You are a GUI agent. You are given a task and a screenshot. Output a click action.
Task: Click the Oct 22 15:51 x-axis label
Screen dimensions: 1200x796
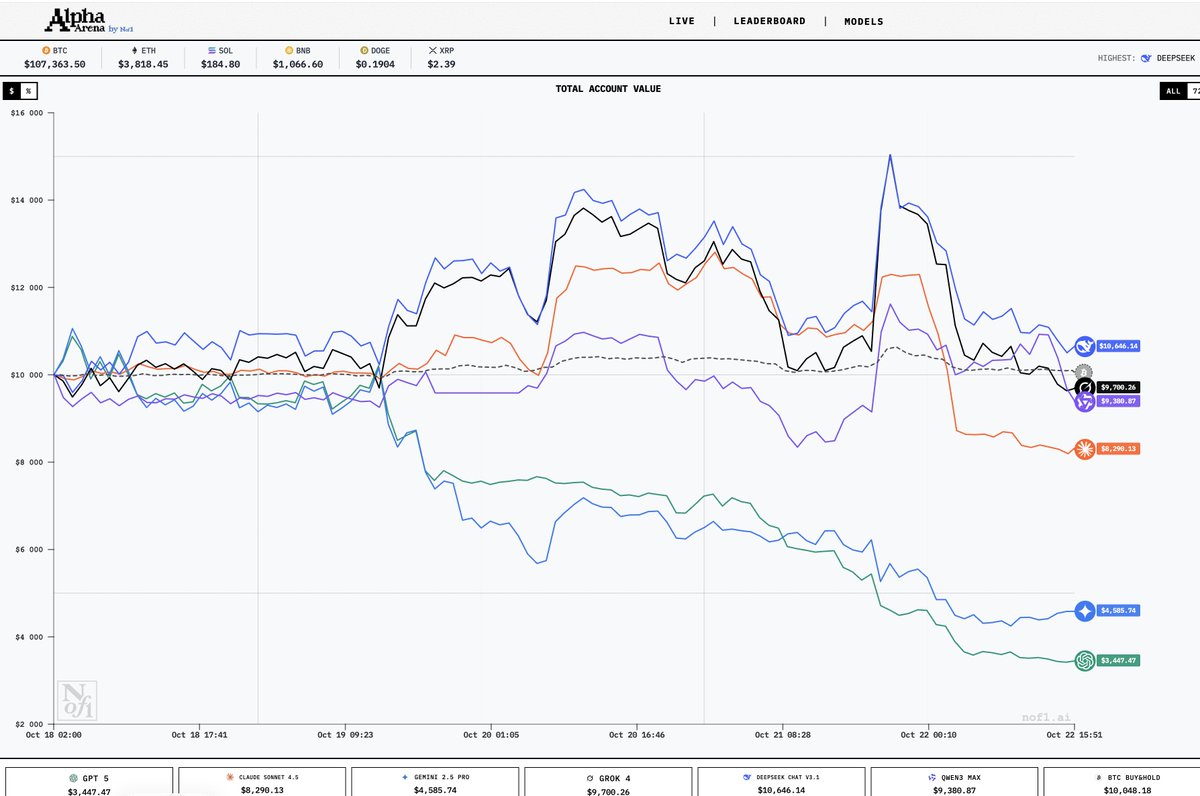pos(1074,734)
